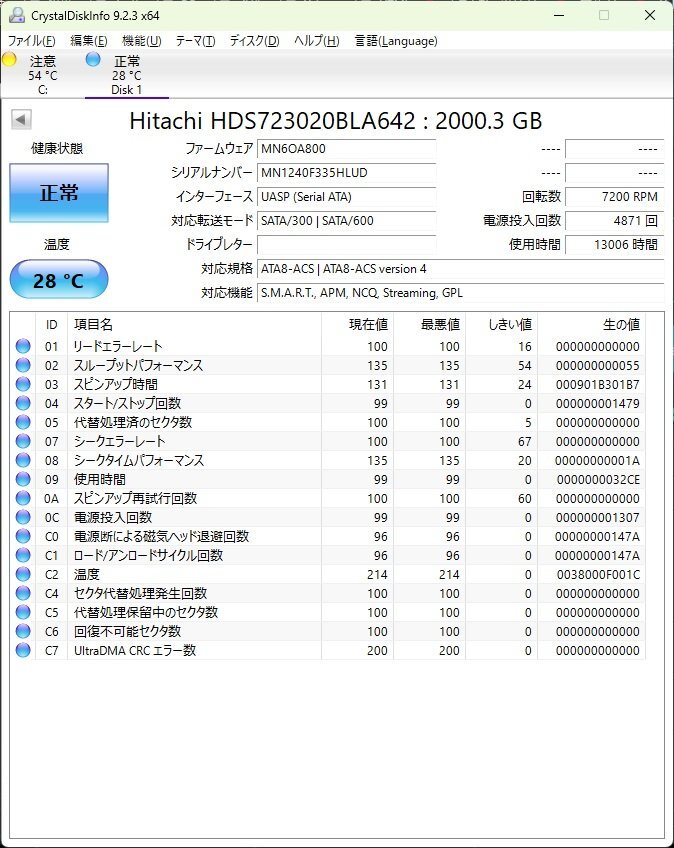Open the ファイル(F) menu
The width and height of the screenshot is (674, 848).
click(31, 41)
